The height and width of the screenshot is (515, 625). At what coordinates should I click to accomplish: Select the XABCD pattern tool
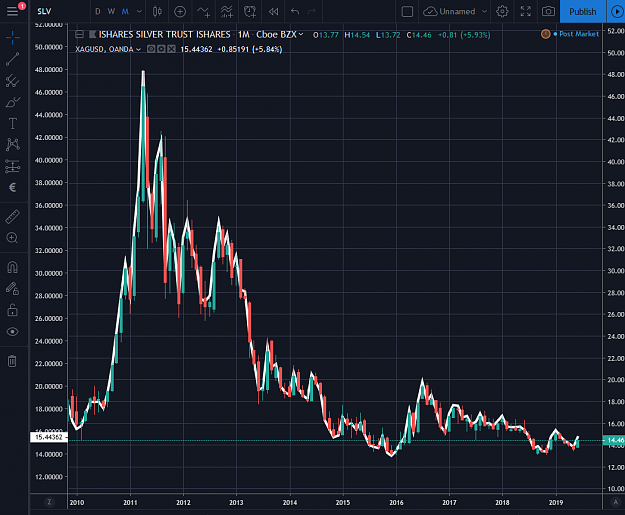tap(12, 144)
